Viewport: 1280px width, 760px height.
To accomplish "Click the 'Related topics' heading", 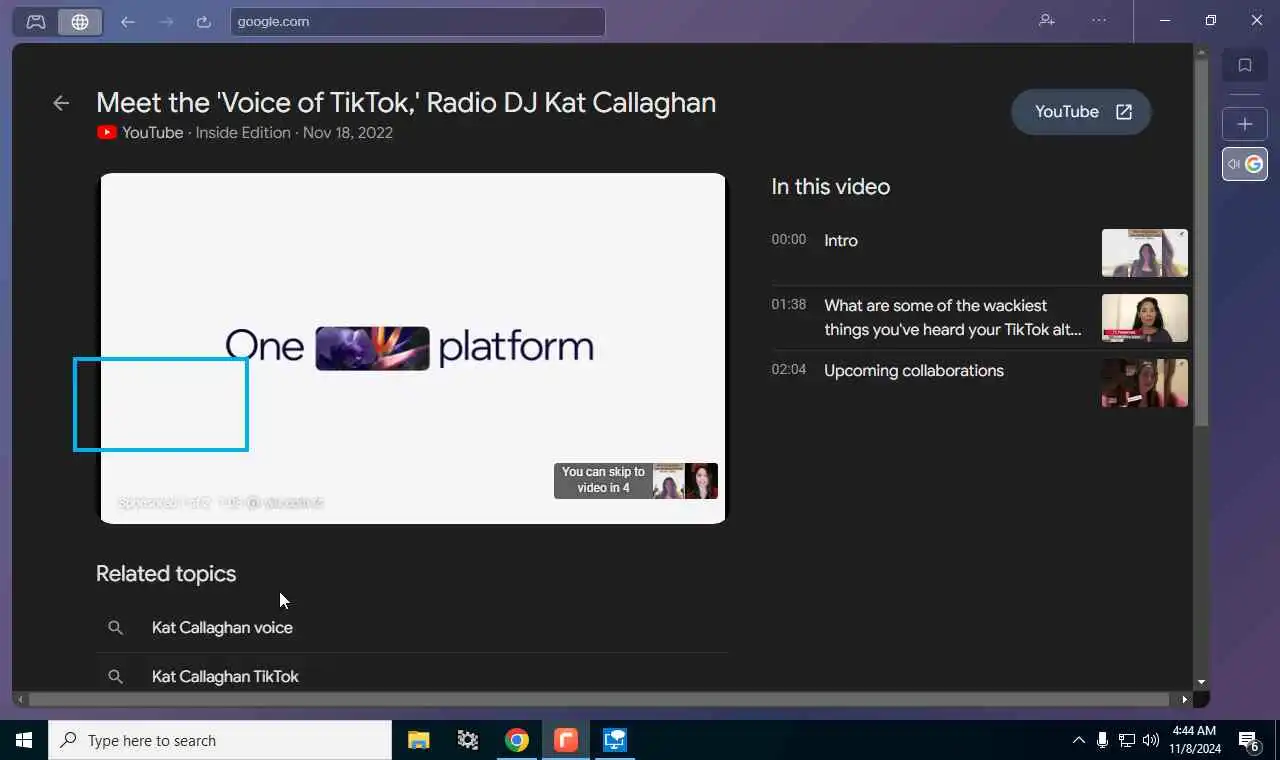I will tap(166, 574).
